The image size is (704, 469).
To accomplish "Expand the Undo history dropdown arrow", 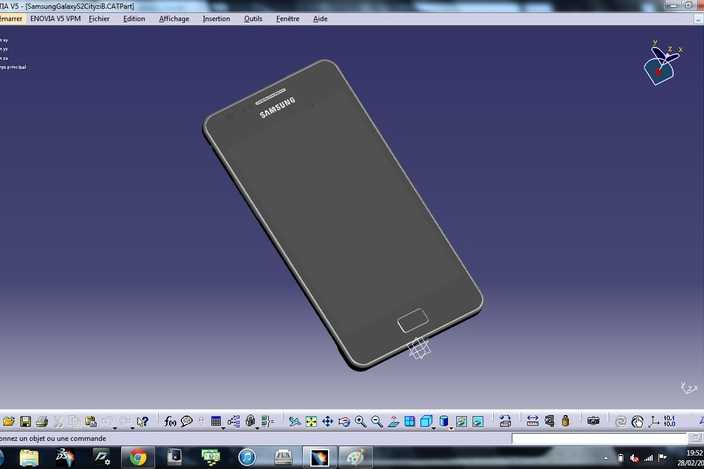I will (x=115, y=428).
